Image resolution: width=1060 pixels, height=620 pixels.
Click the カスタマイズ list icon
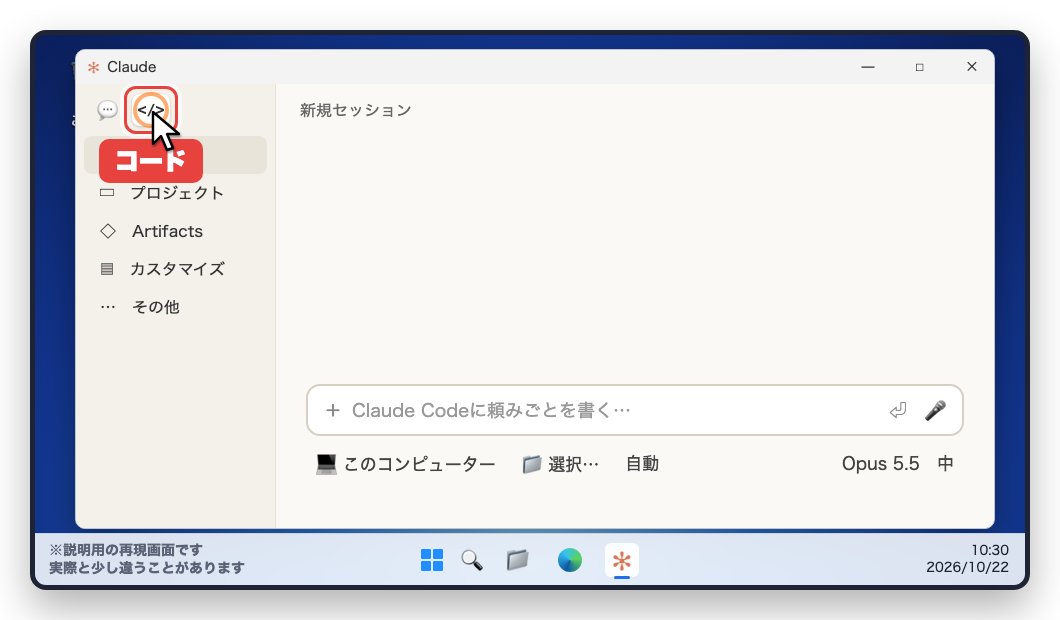coord(107,269)
